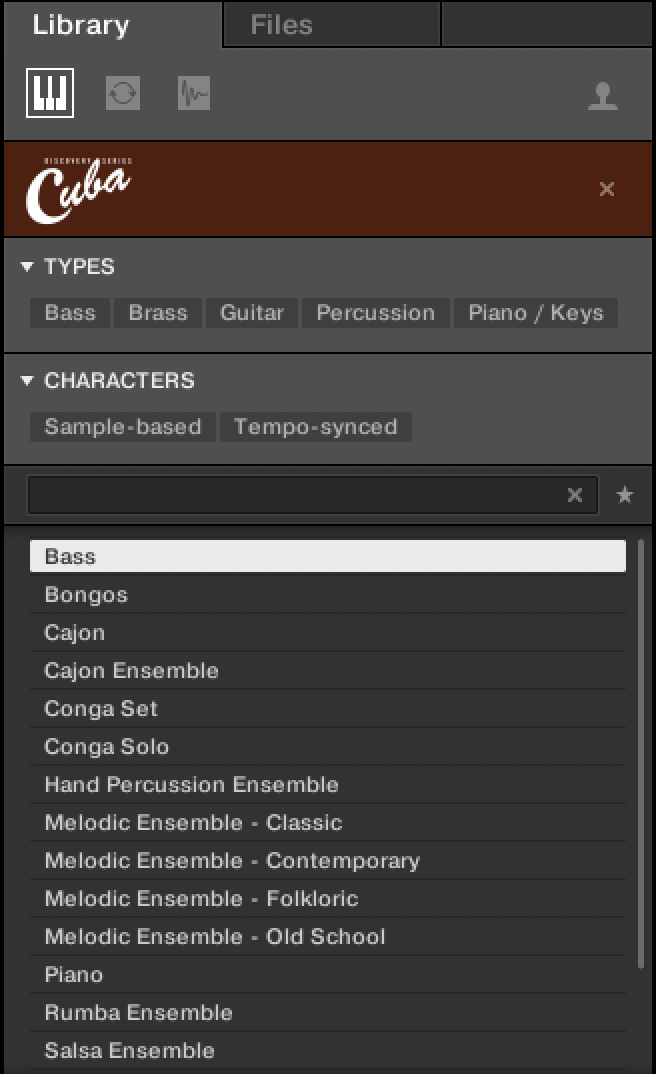The height and width of the screenshot is (1074, 656).
Task: Select the Instruments keyboard icon
Action: tap(50, 94)
